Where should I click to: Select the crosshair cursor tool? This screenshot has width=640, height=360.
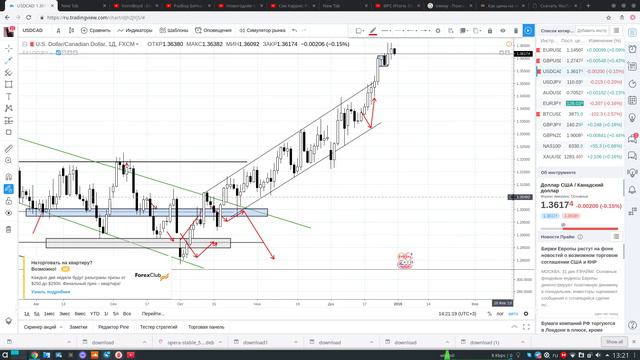[x=9, y=48]
